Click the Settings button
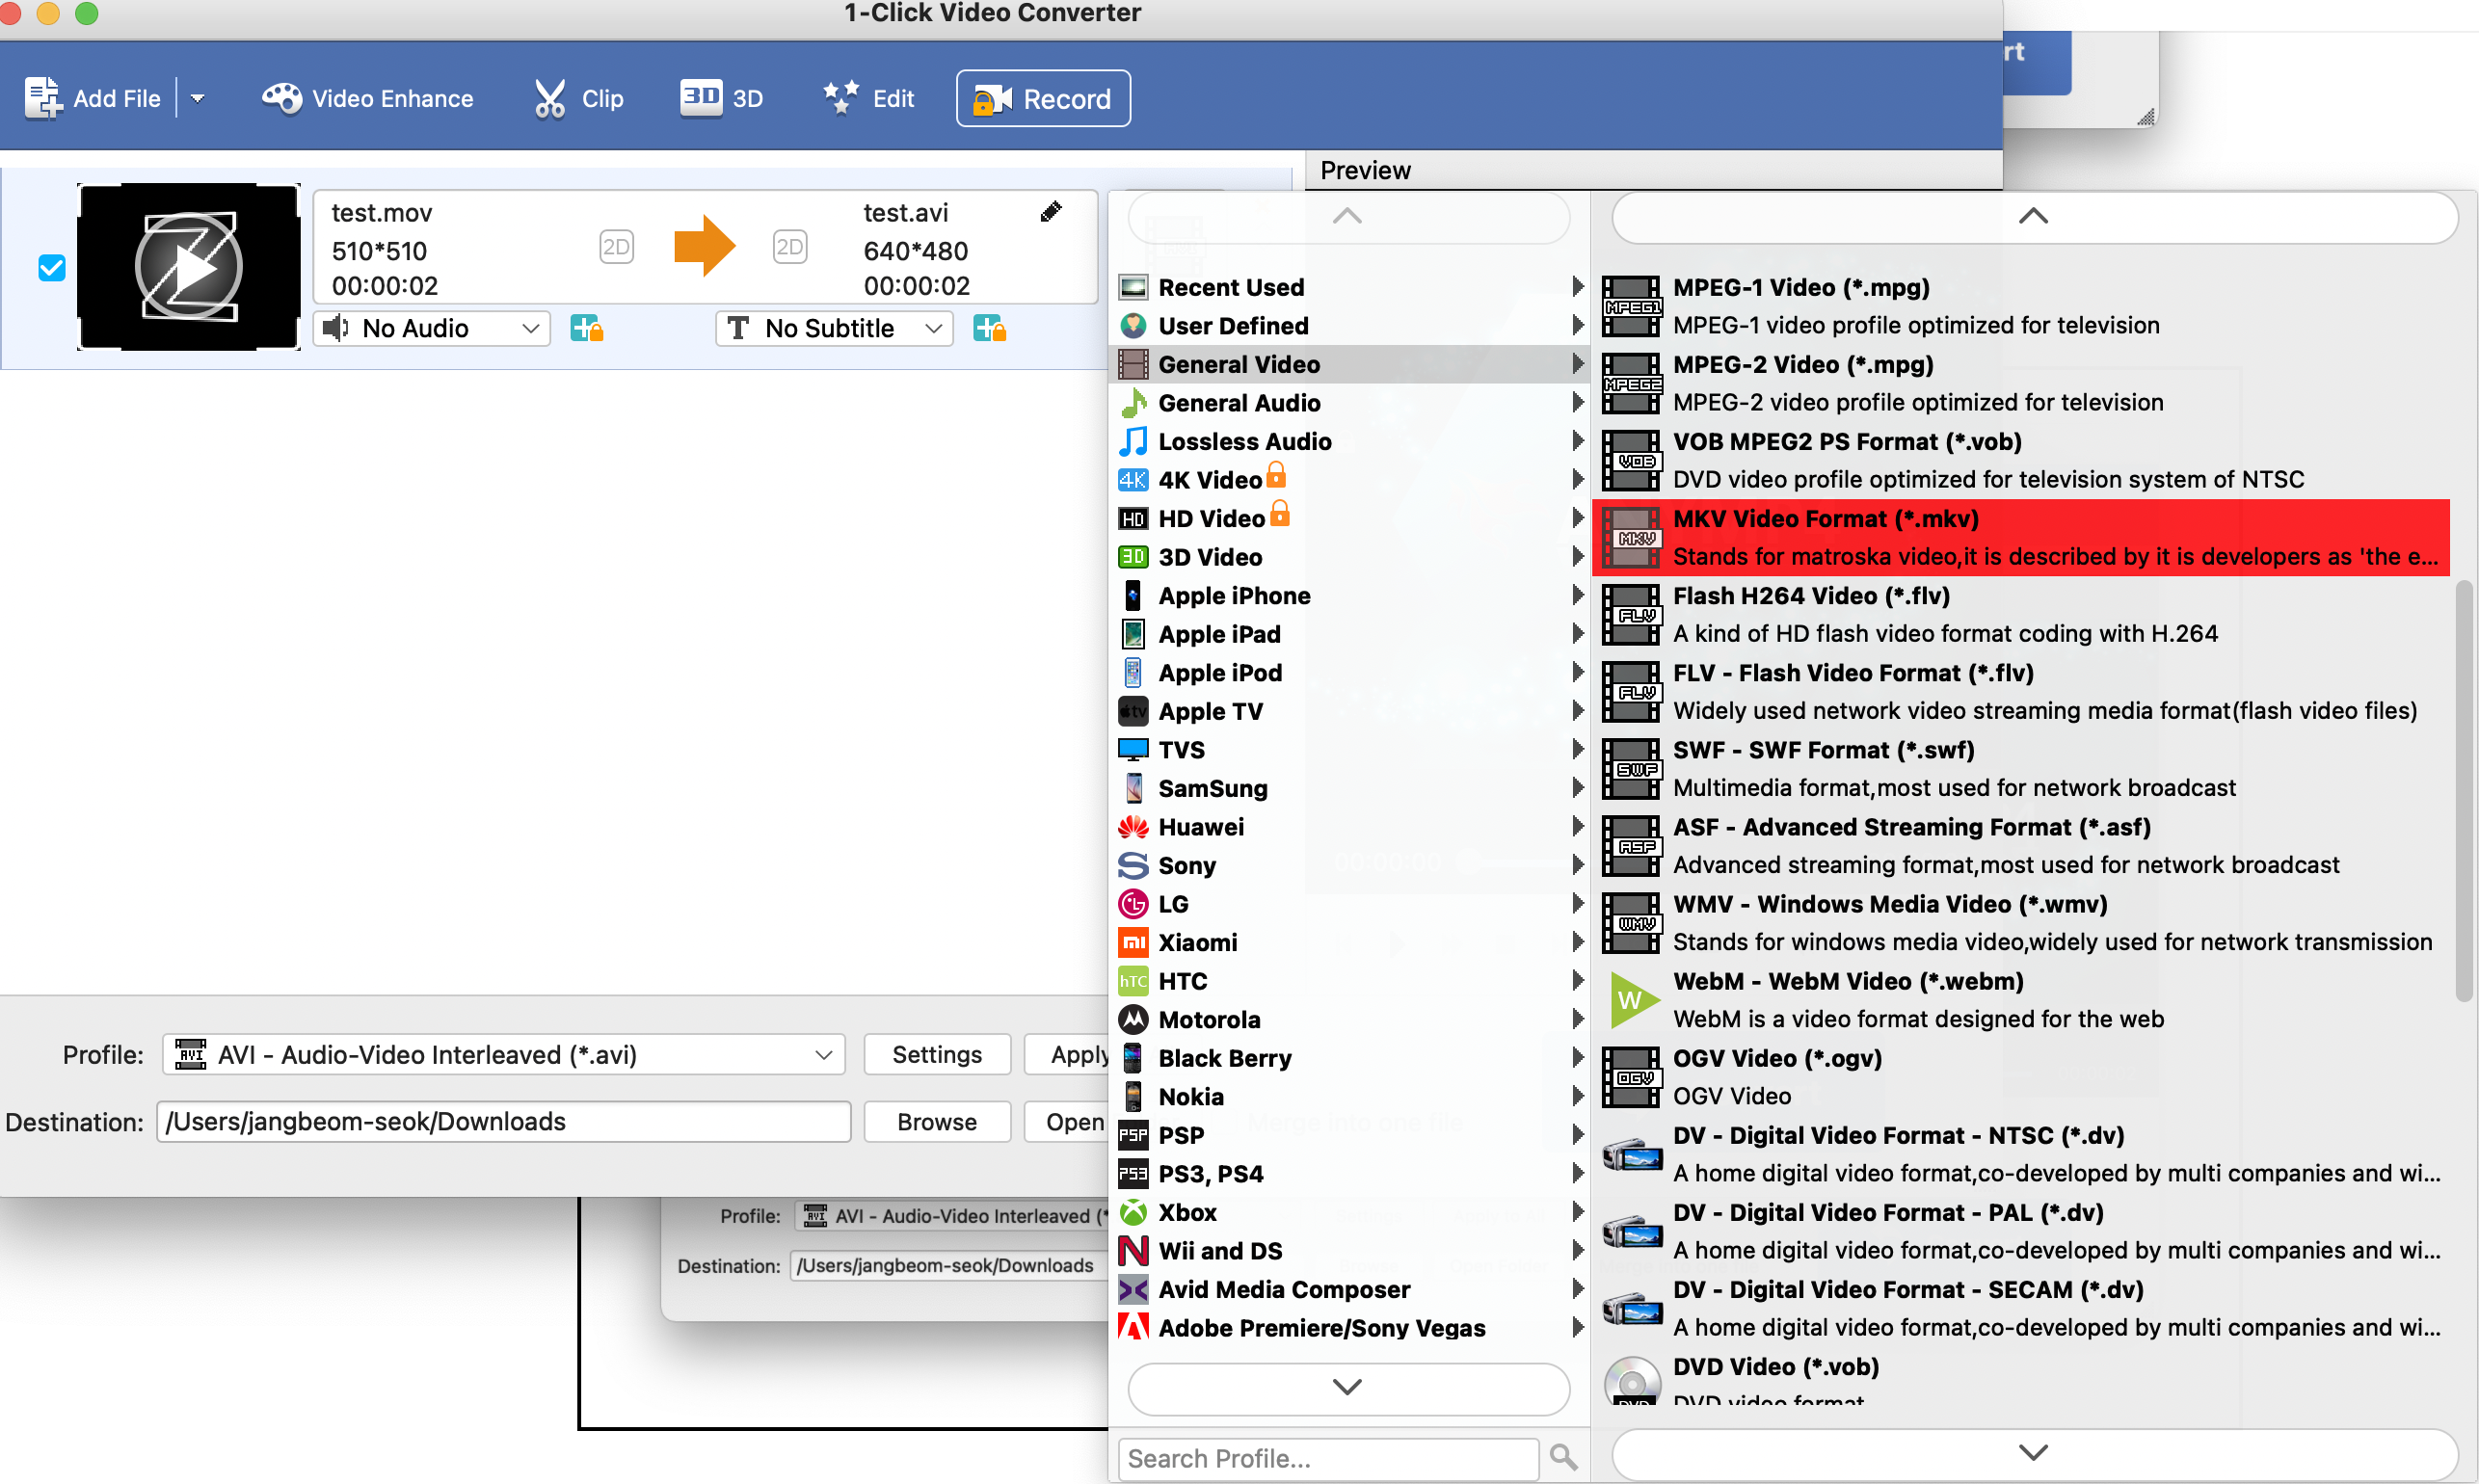 click(x=936, y=1054)
